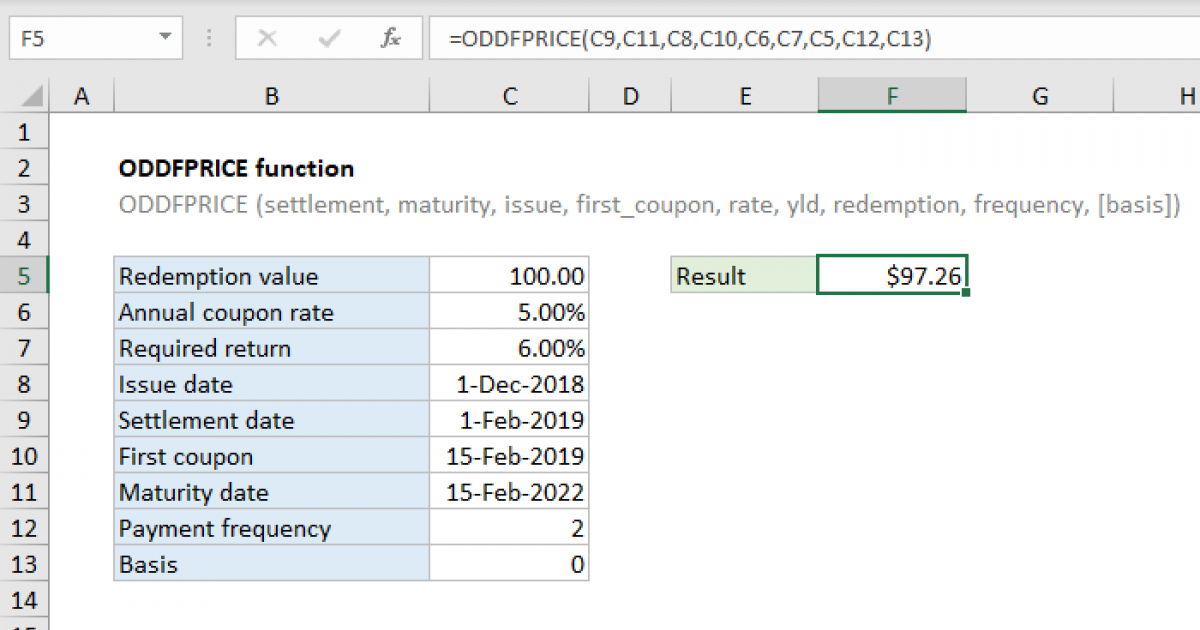Open the Name Box dropdown arrow
This screenshot has width=1200, height=630.
click(165, 39)
